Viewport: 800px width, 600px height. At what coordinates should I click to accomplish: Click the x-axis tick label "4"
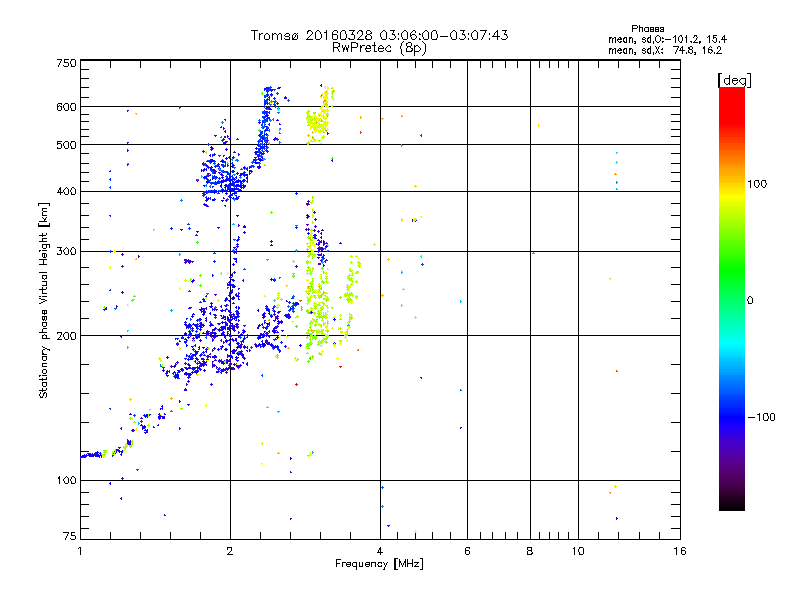380,551
